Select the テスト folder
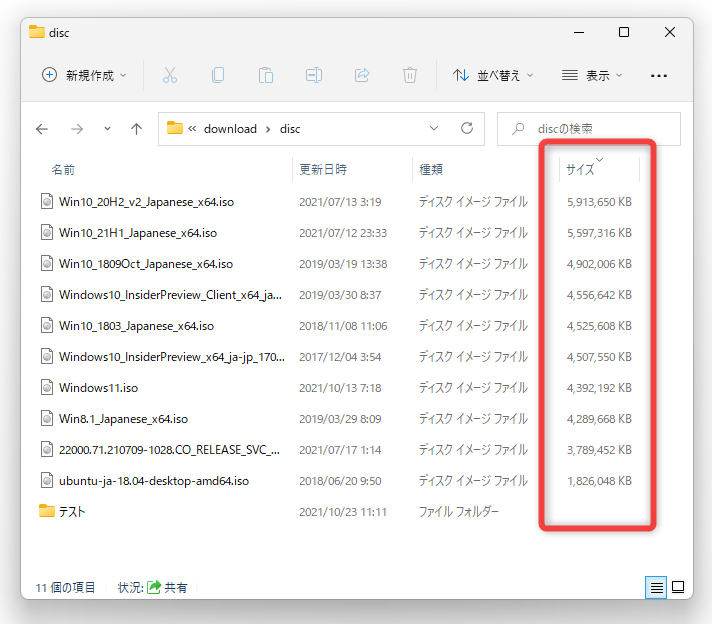Viewport: 712px width, 624px height. [72, 512]
